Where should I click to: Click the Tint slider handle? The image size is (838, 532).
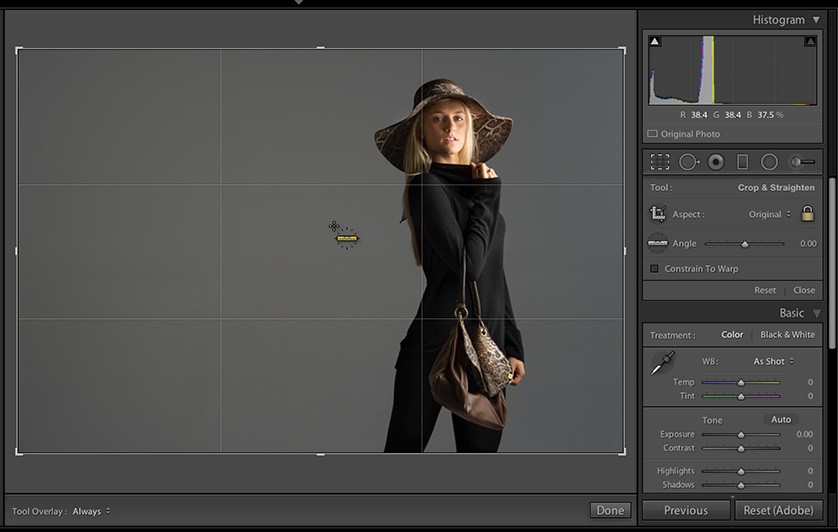click(x=741, y=396)
